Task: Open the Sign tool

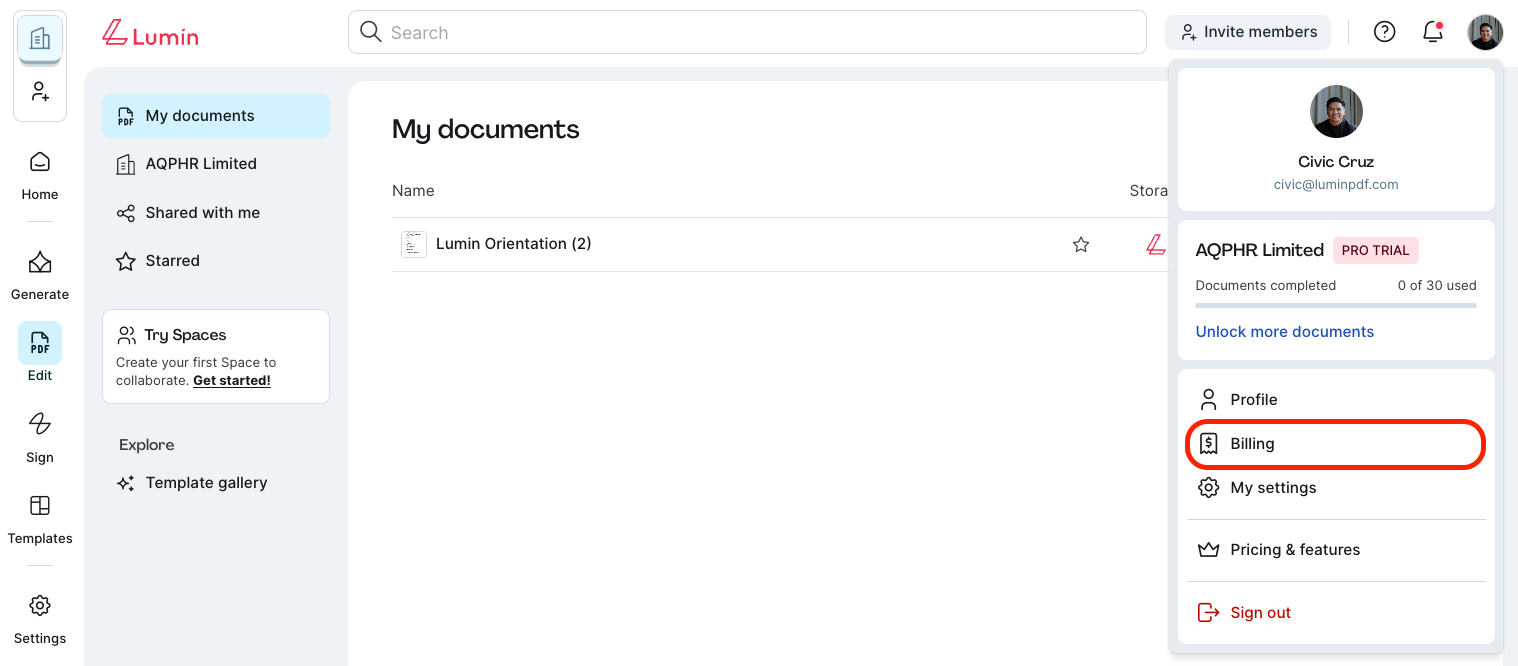Action: (x=40, y=436)
